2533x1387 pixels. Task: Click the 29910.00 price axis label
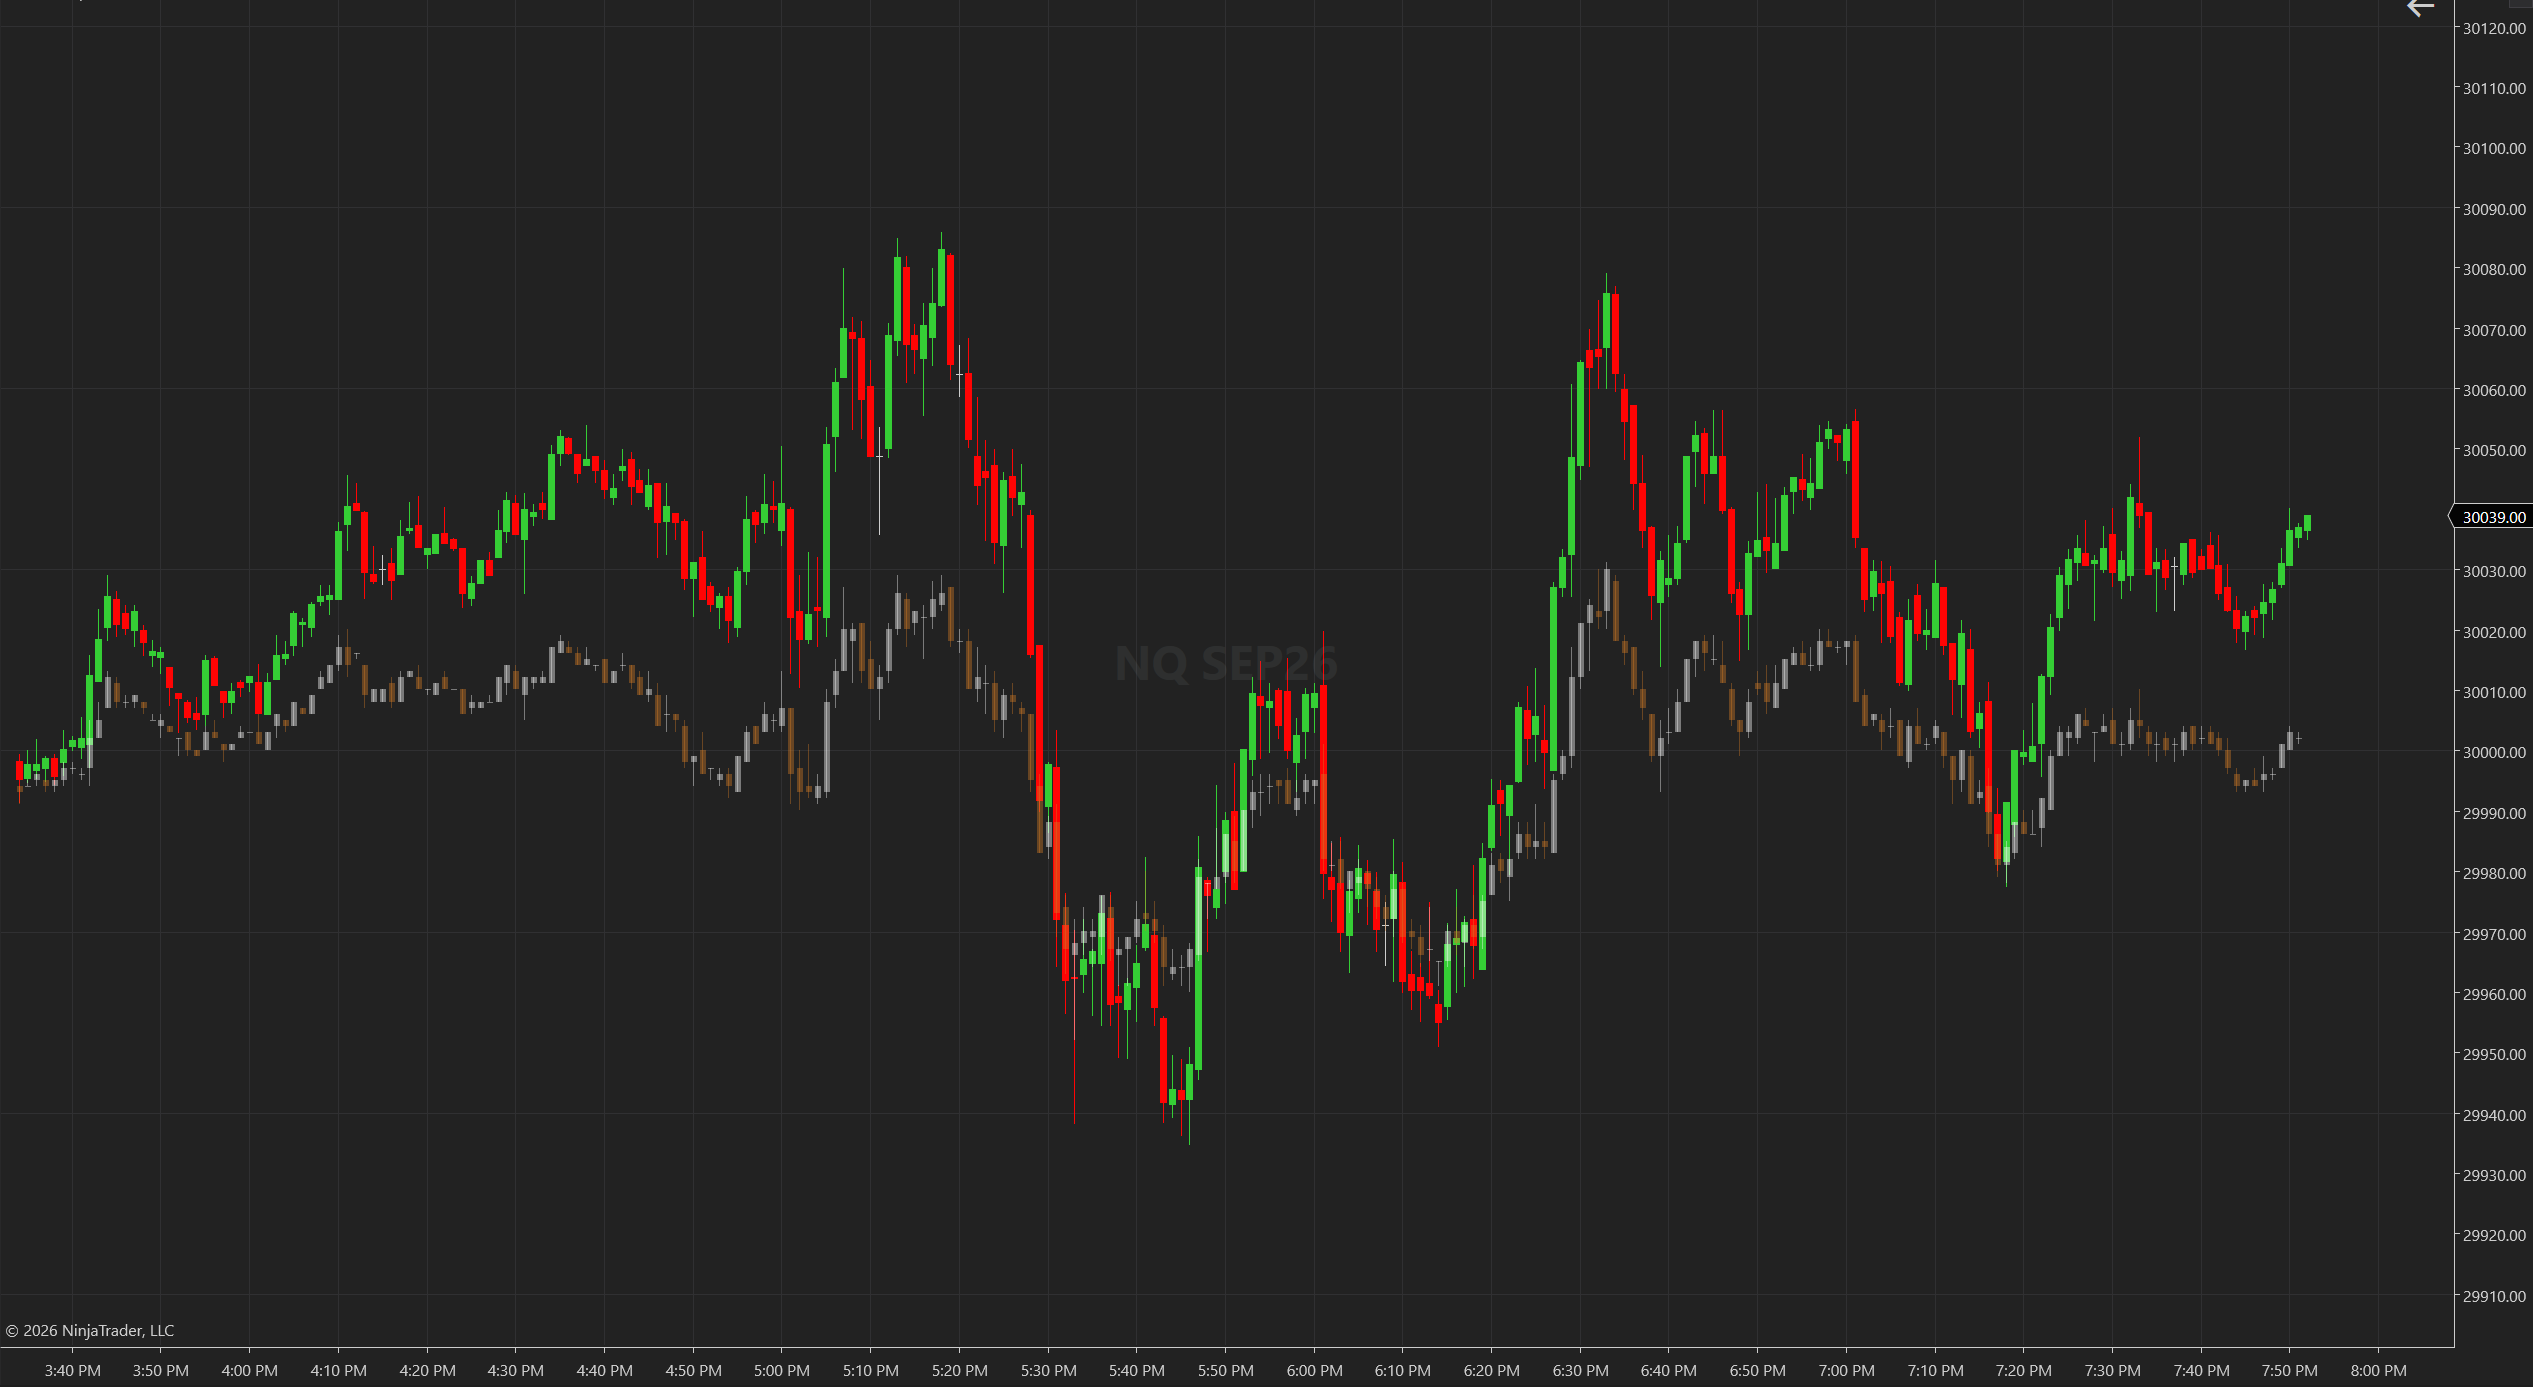(x=2494, y=1296)
